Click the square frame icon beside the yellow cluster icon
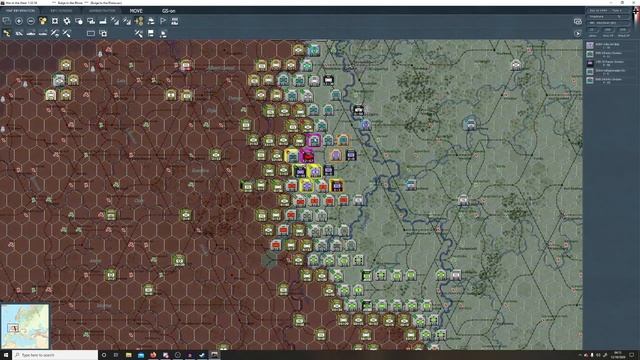Image resolution: width=640 pixels, height=360 pixels. 55,21
